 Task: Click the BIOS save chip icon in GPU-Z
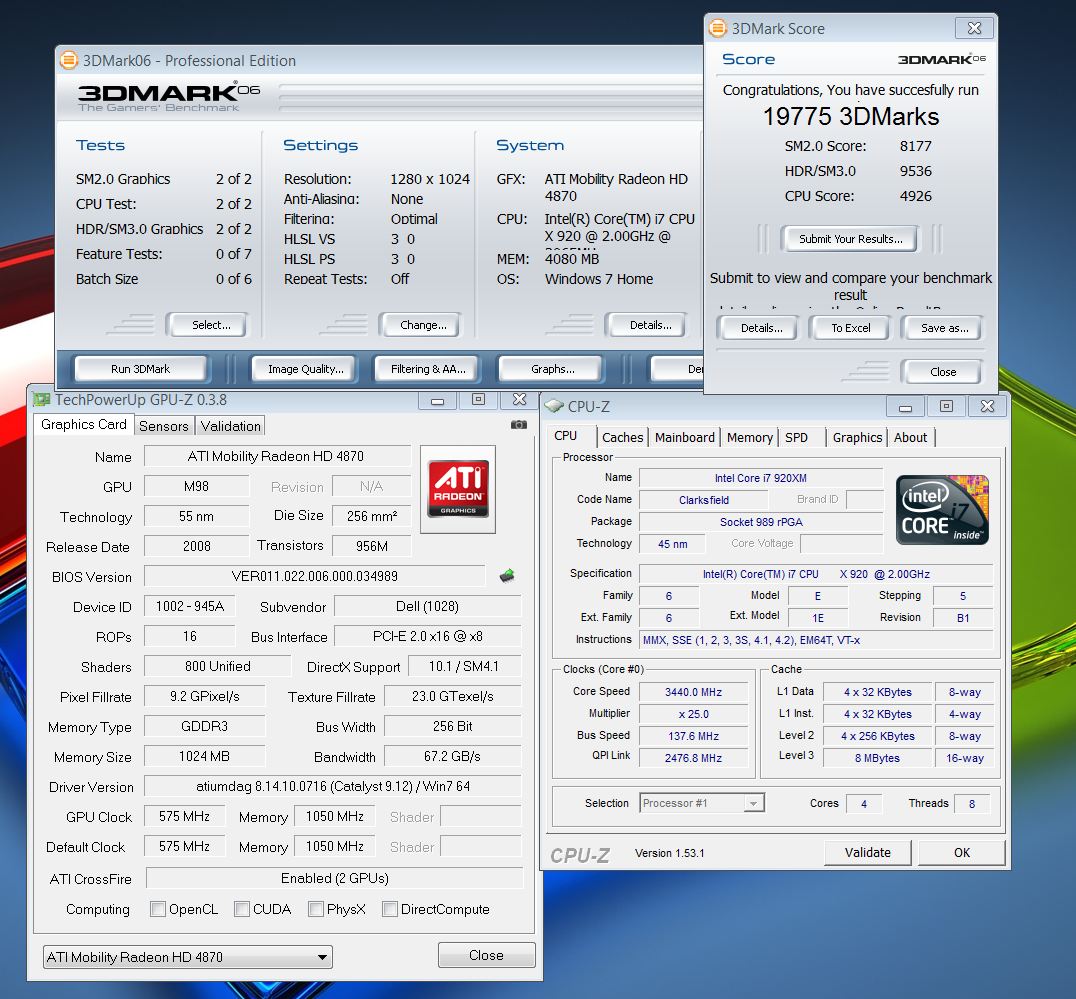[x=507, y=576]
